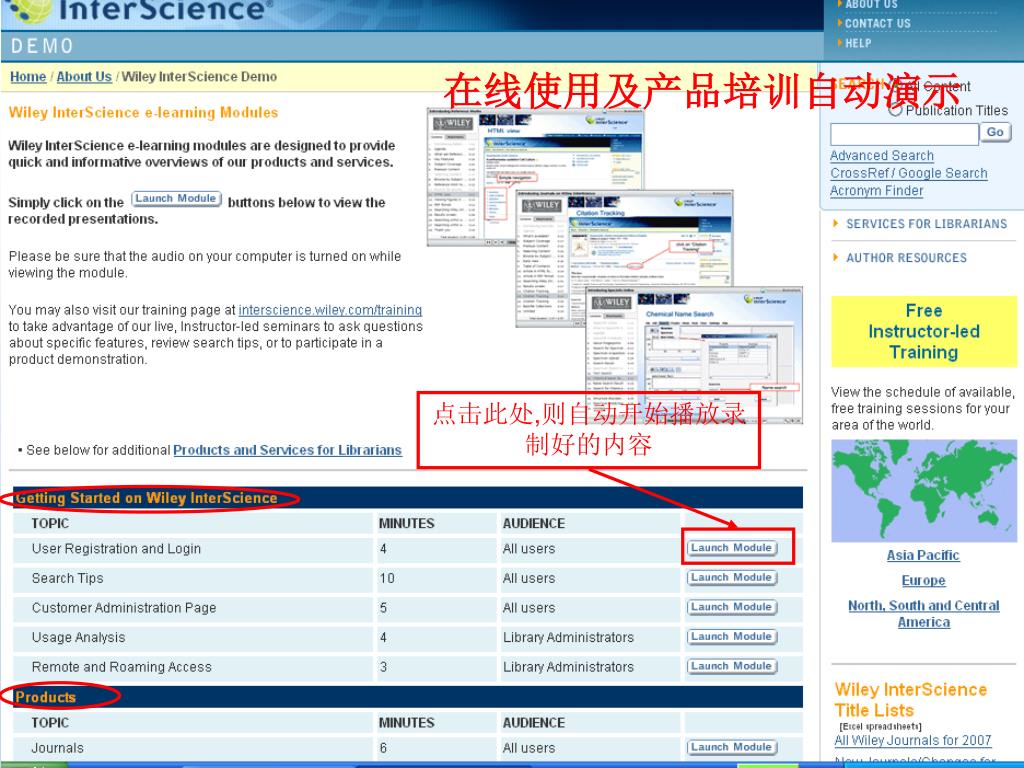Click the 'Customer Administration Page' topic text
1024x768 pixels.
[x=123, y=608]
